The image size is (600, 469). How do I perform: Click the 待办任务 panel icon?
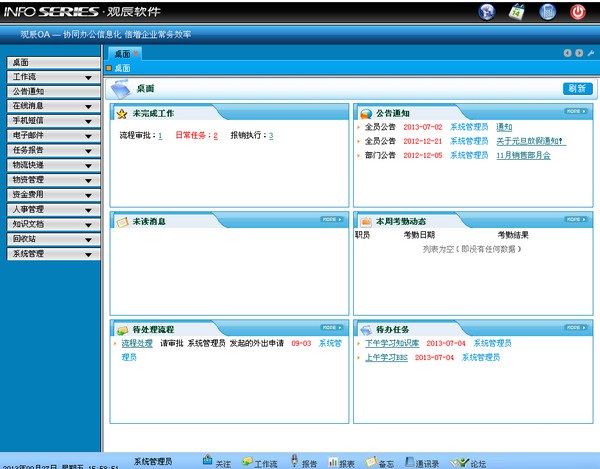366,329
